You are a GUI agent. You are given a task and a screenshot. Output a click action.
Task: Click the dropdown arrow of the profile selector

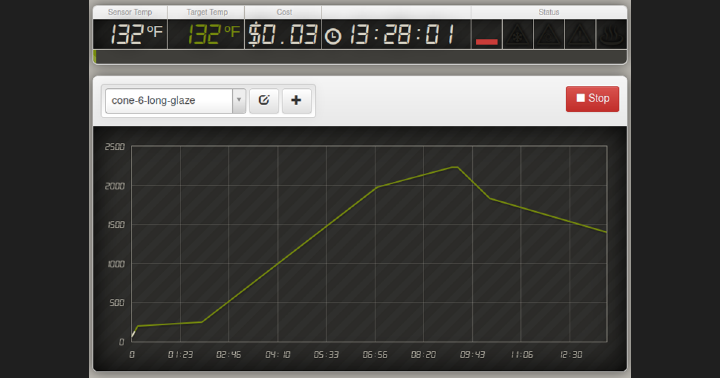pos(239,101)
